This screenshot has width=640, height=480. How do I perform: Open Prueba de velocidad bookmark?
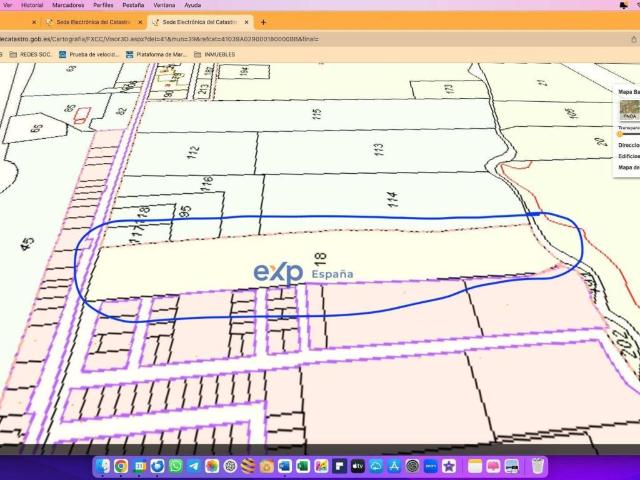click(93, 54)
